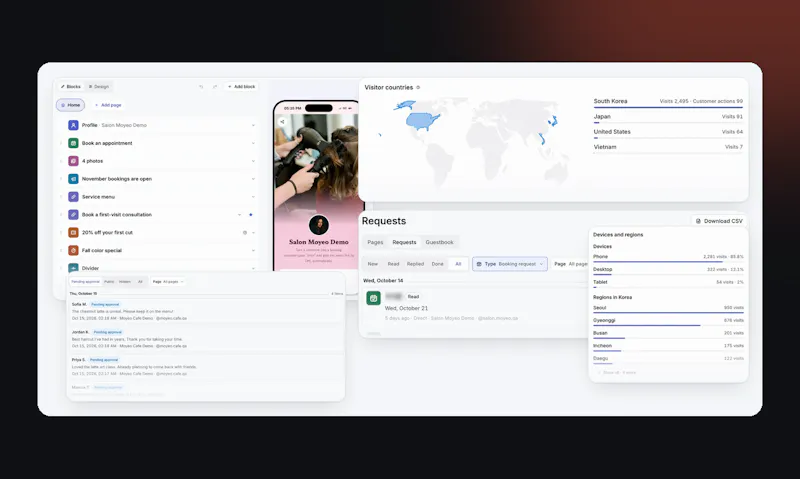800x479 pixels.
Task: Select the Hidden guestbook filter
Action: point(124,282)
